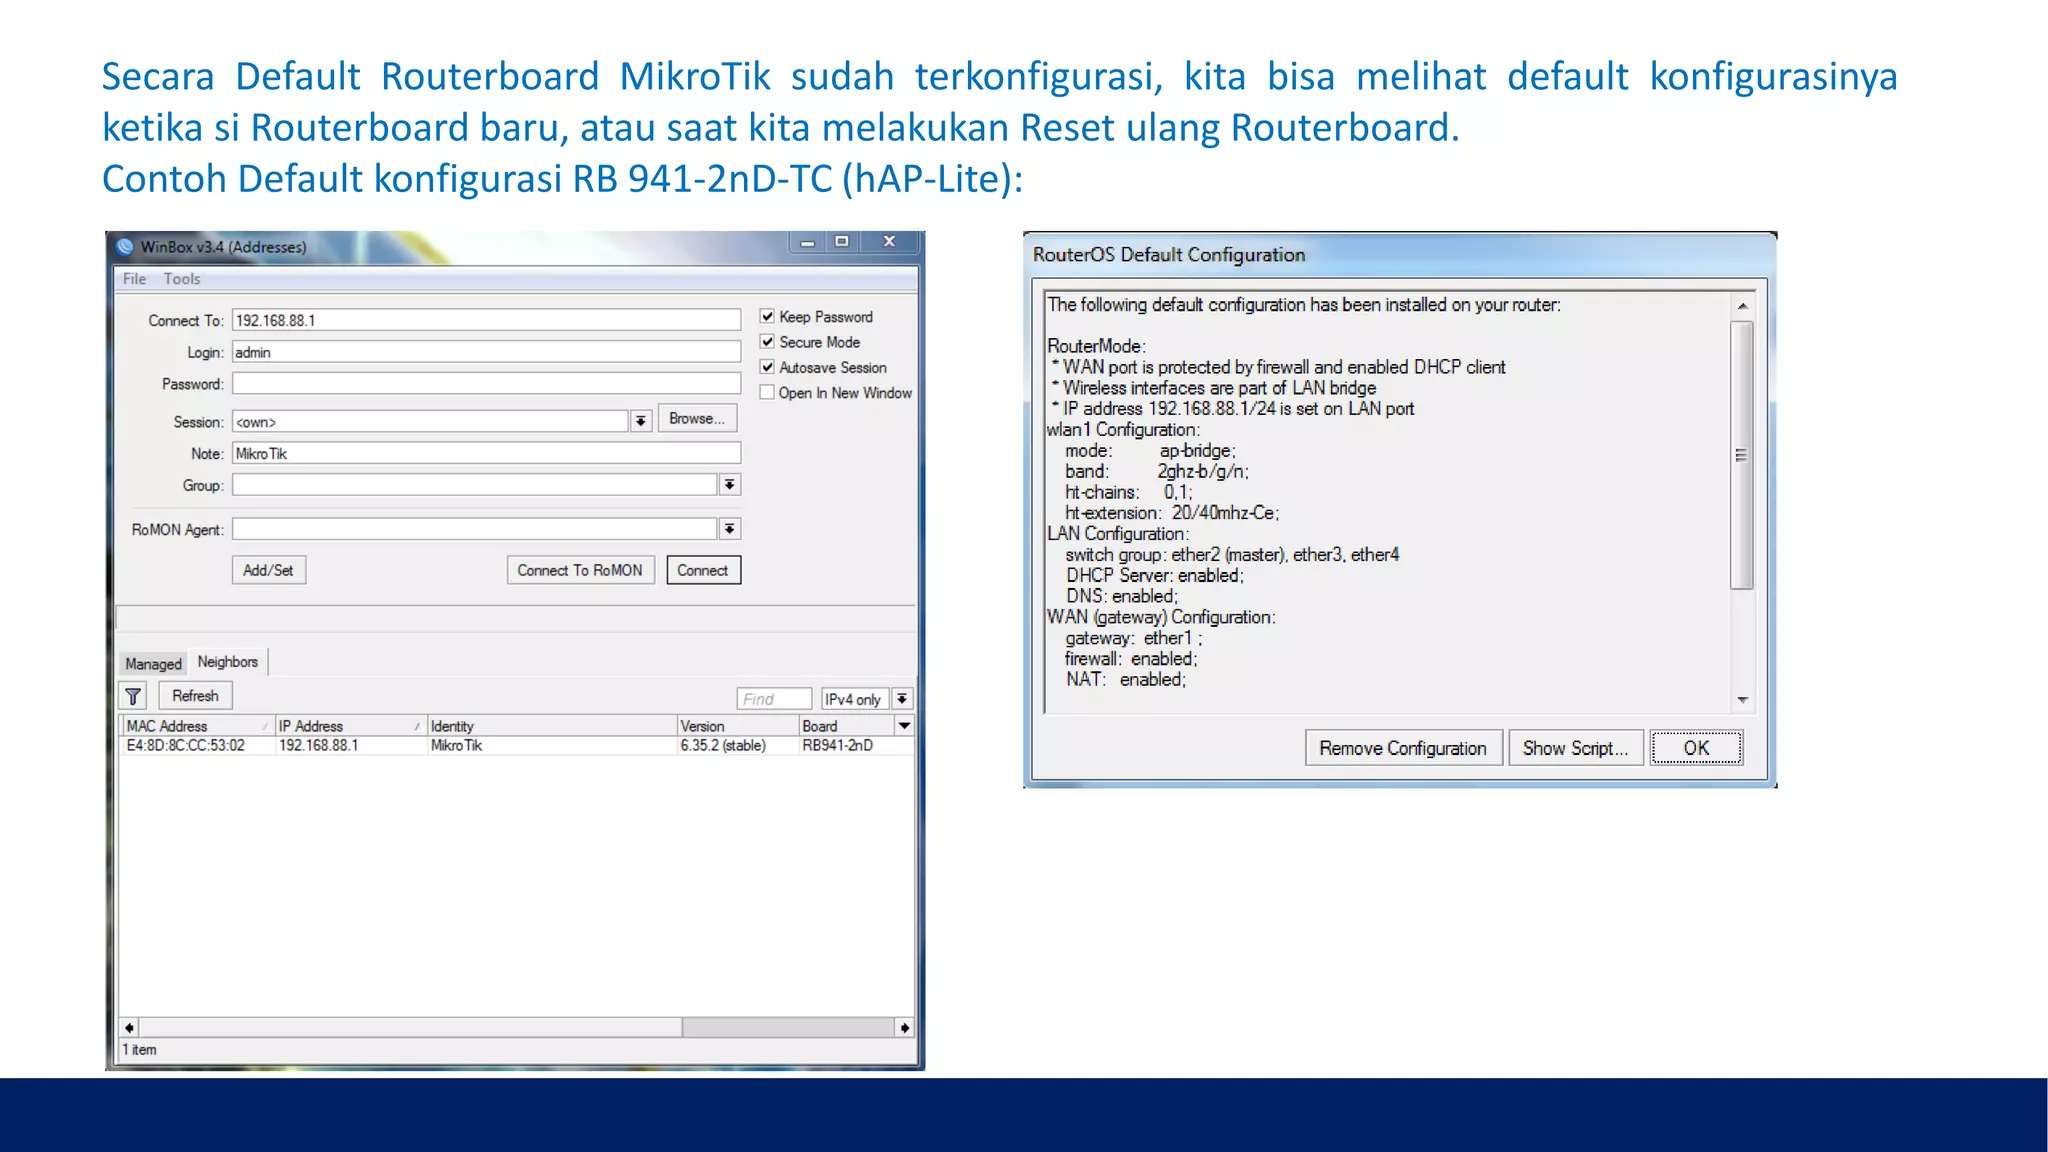Click Remove Configuration in the RouterOS dialog
This screenshot has width=2048, height=1152.
[x=1403, y=748]
